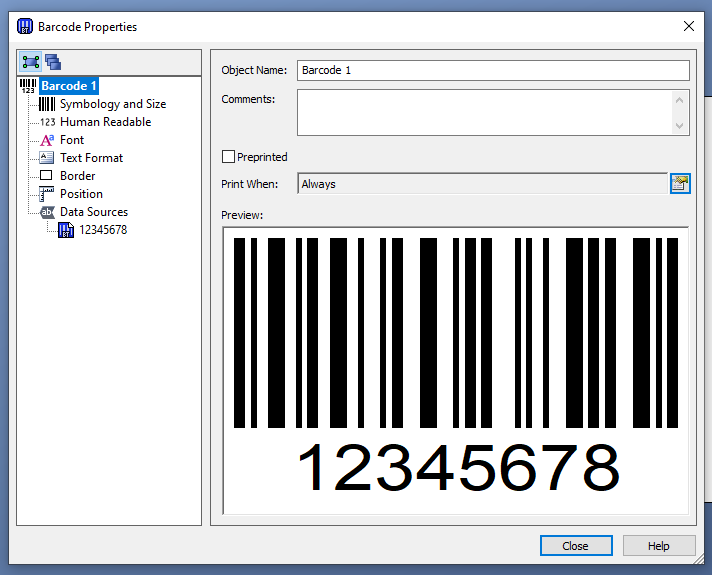The width and height of the screenshot is (712, 575).
Task: Select the layered objects view toolbar icon
Action: [x=53, y=62]
